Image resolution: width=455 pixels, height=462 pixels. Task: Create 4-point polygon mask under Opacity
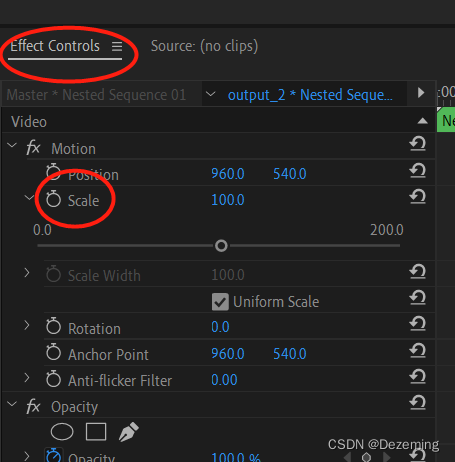click(96, 432)
